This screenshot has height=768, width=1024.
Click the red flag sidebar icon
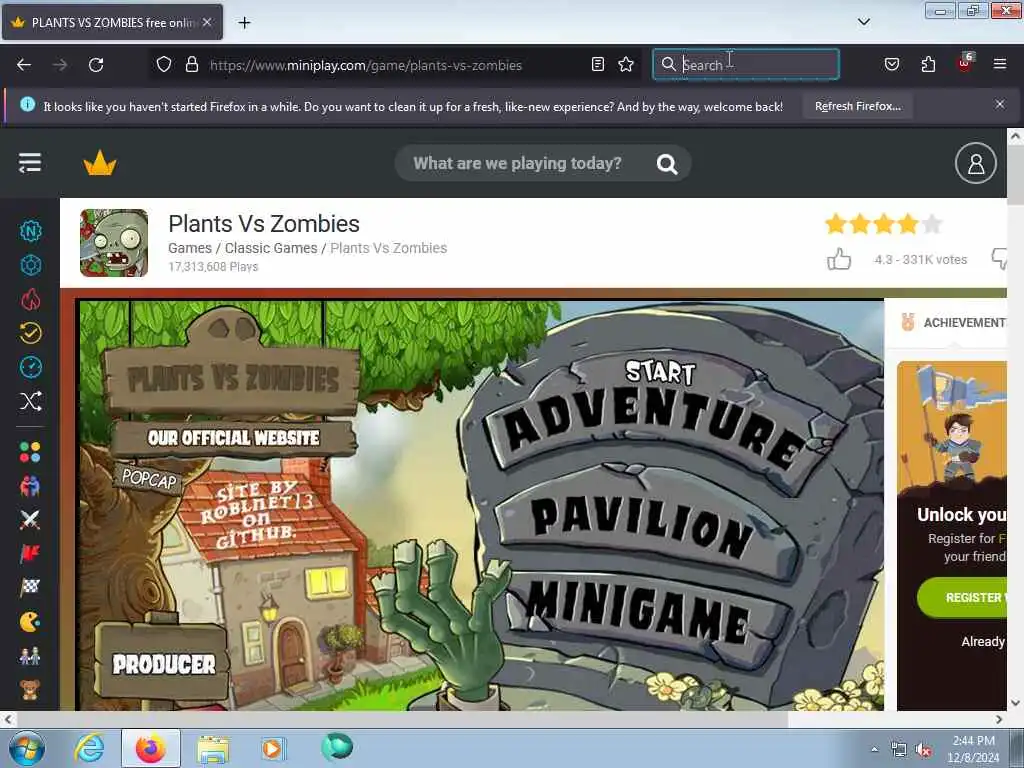(30, 554)
